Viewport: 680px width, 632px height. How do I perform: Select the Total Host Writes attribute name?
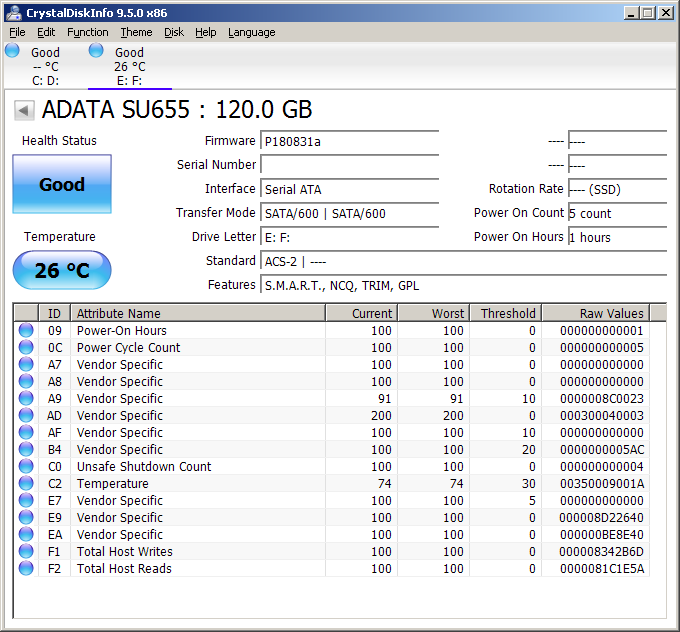point(124,551)
